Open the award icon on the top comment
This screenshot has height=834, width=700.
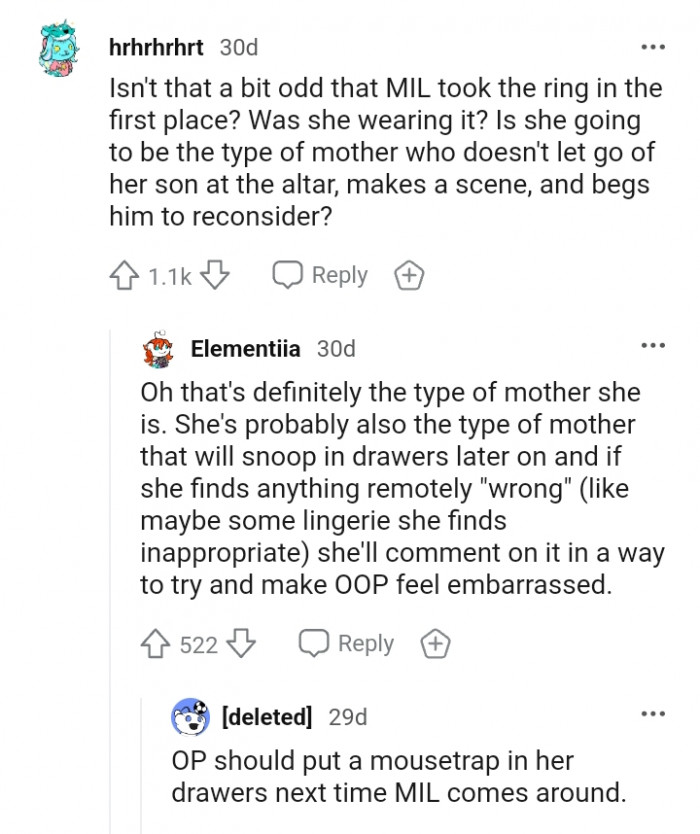click(x=408, y=275)
